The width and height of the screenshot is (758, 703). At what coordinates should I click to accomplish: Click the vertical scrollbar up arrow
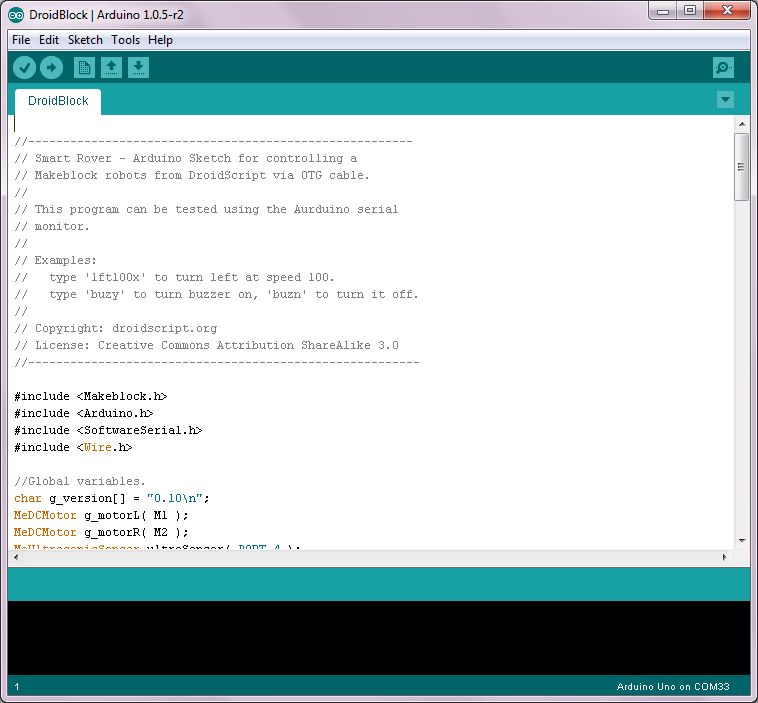(x=742, y=124)
